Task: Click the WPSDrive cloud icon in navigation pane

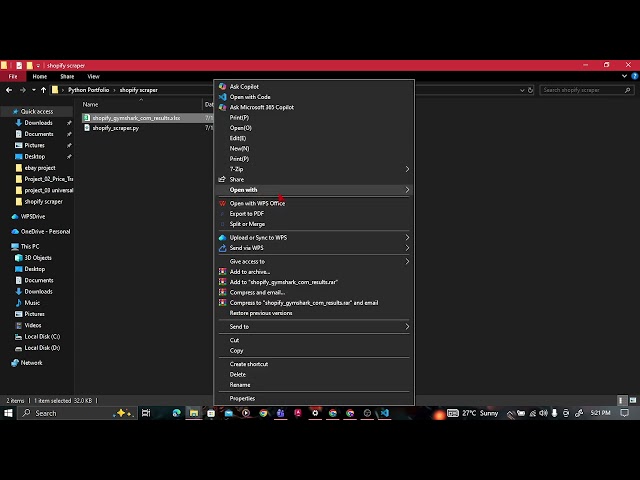Action: (x=15, y=217)
